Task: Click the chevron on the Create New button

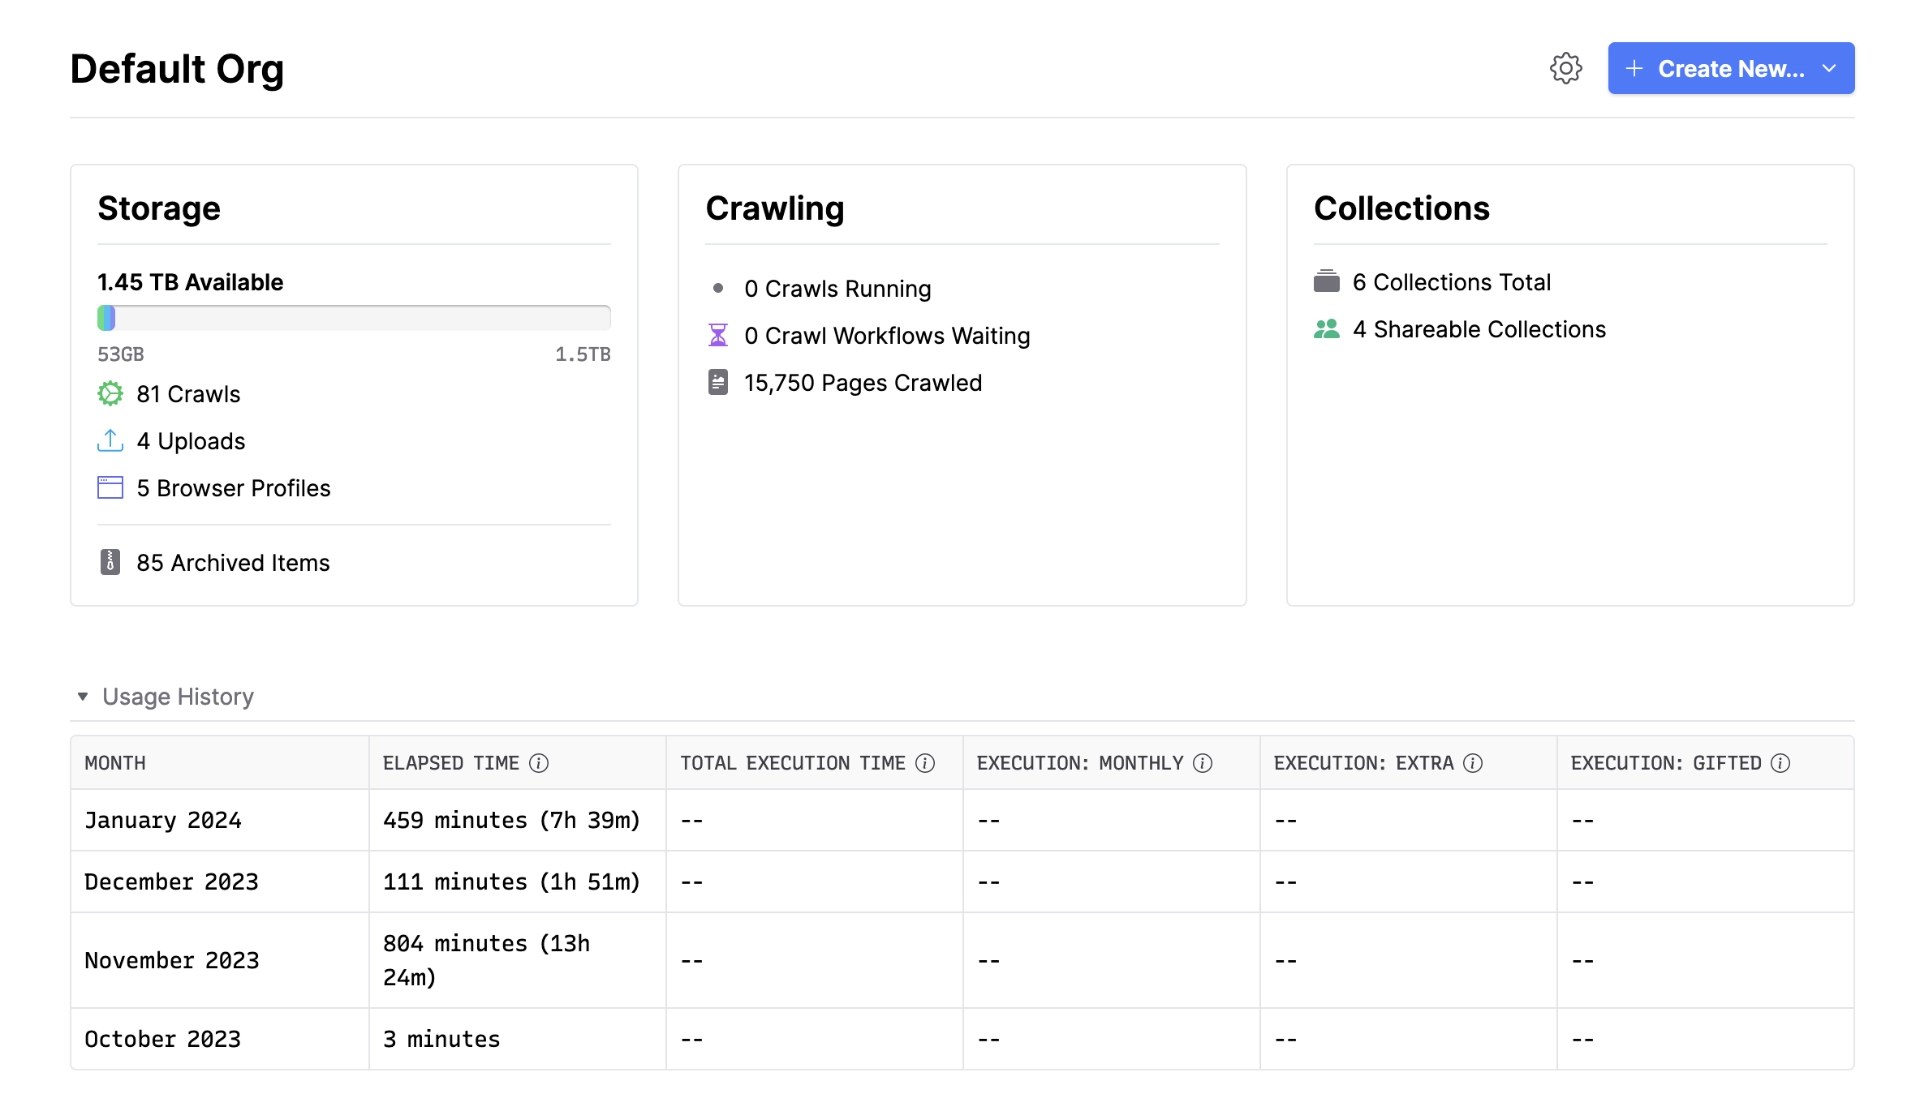Action: pyautogui.click(x=1831, y=68)
